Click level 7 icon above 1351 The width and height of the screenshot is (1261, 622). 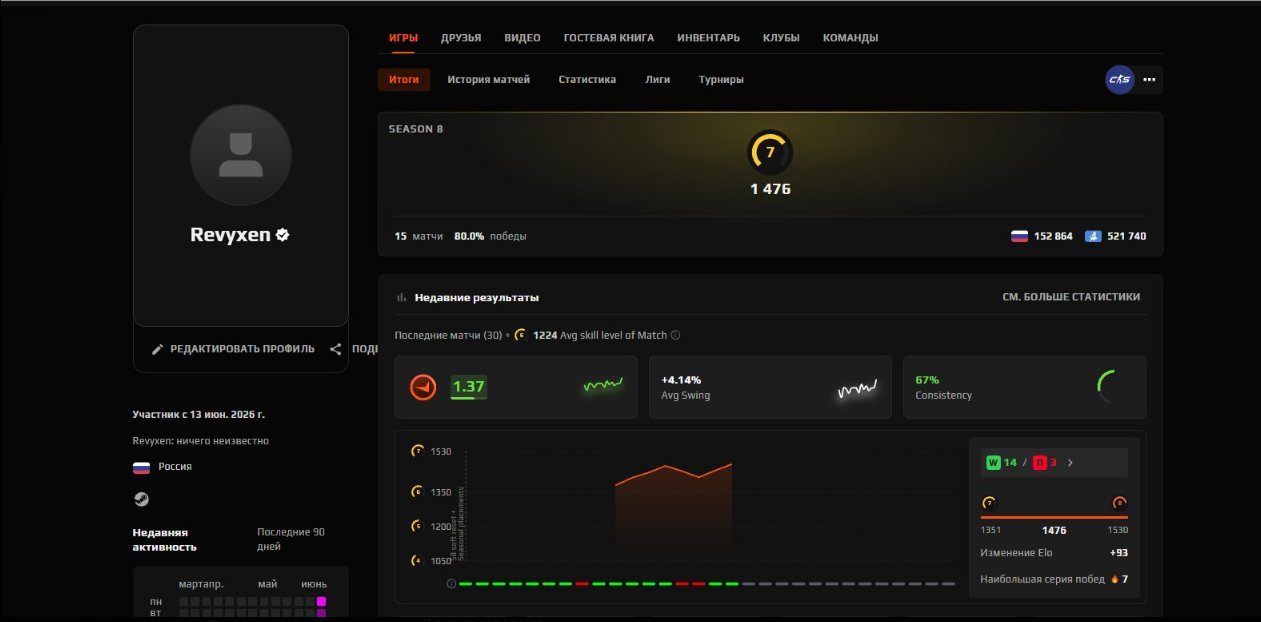(989, 503)
